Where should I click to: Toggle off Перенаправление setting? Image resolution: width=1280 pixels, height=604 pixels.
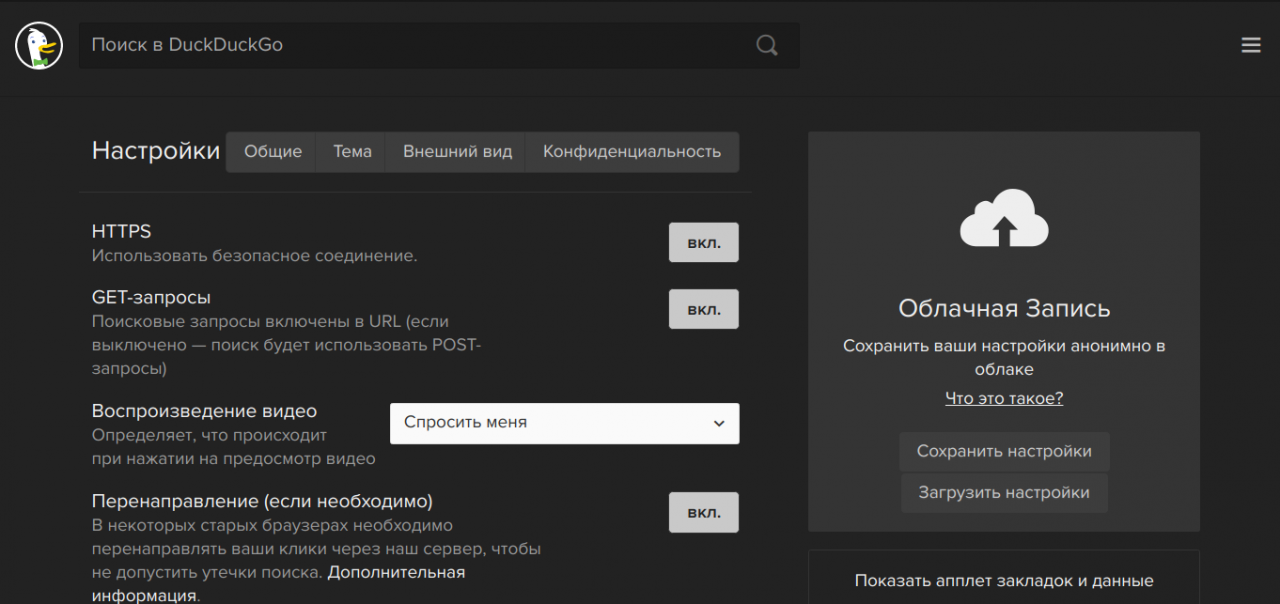tap(703, 512)
